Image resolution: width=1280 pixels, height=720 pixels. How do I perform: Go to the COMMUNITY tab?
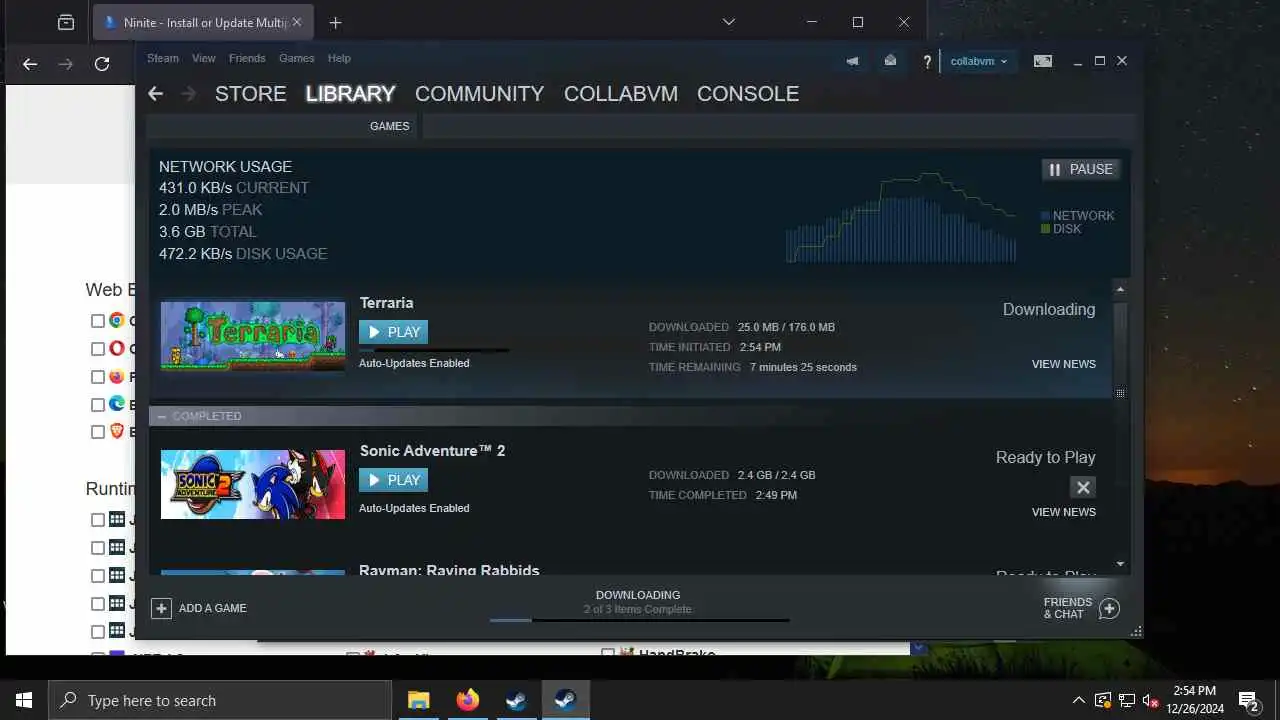479,93
